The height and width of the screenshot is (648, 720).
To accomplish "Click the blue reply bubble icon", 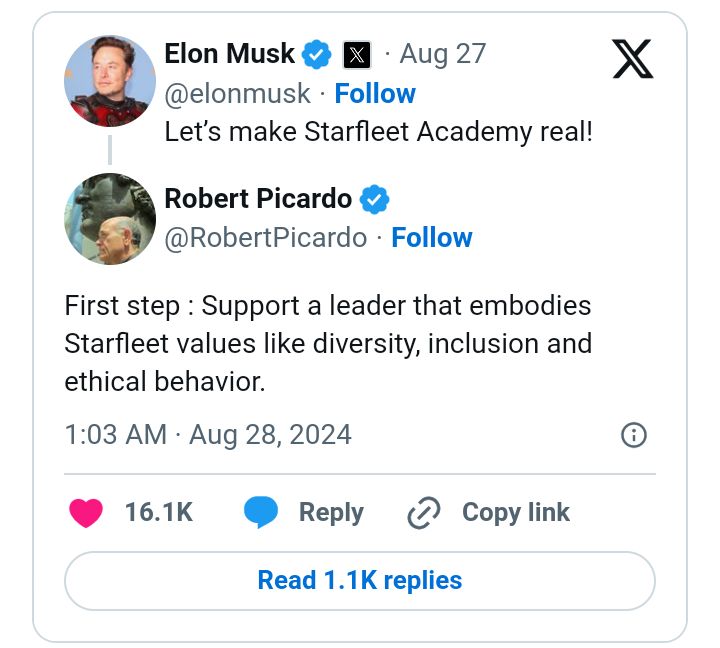I will point(261,513).
